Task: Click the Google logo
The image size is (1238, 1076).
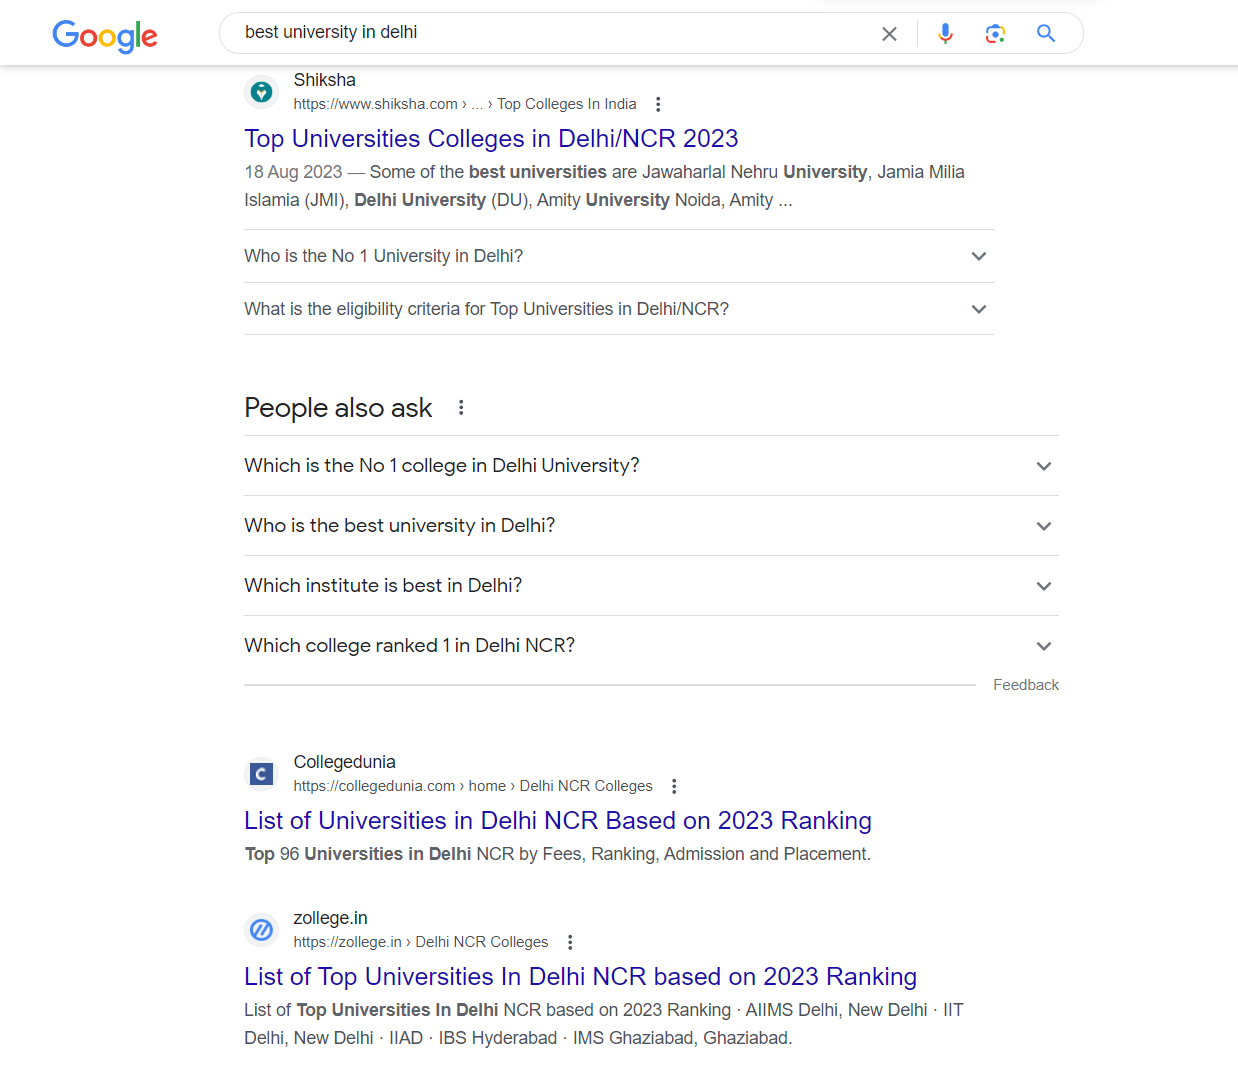Action: pos(105,36)
